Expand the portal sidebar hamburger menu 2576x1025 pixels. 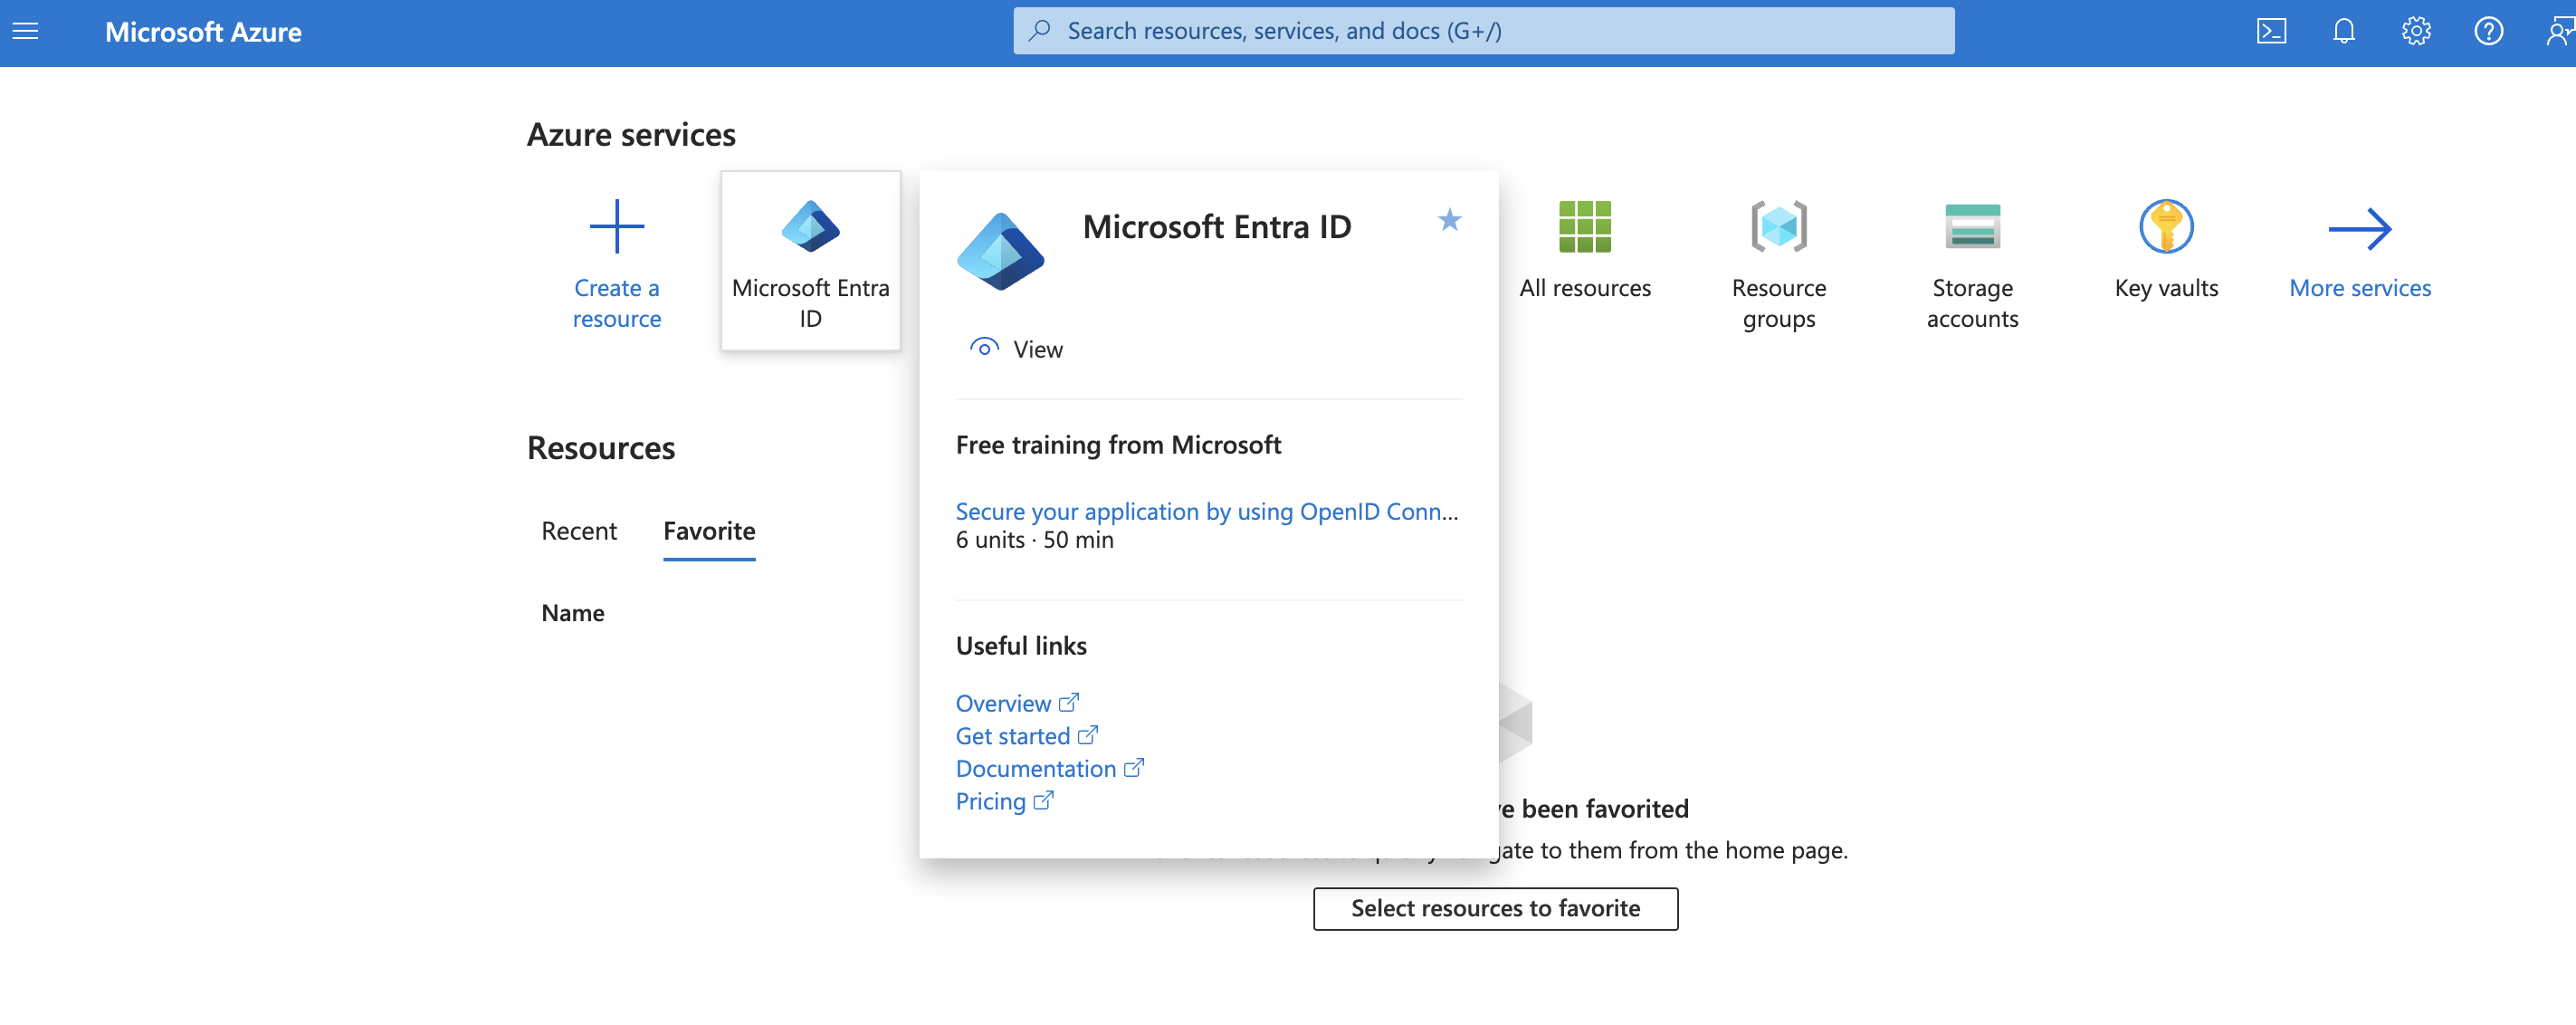coord(24,31)
